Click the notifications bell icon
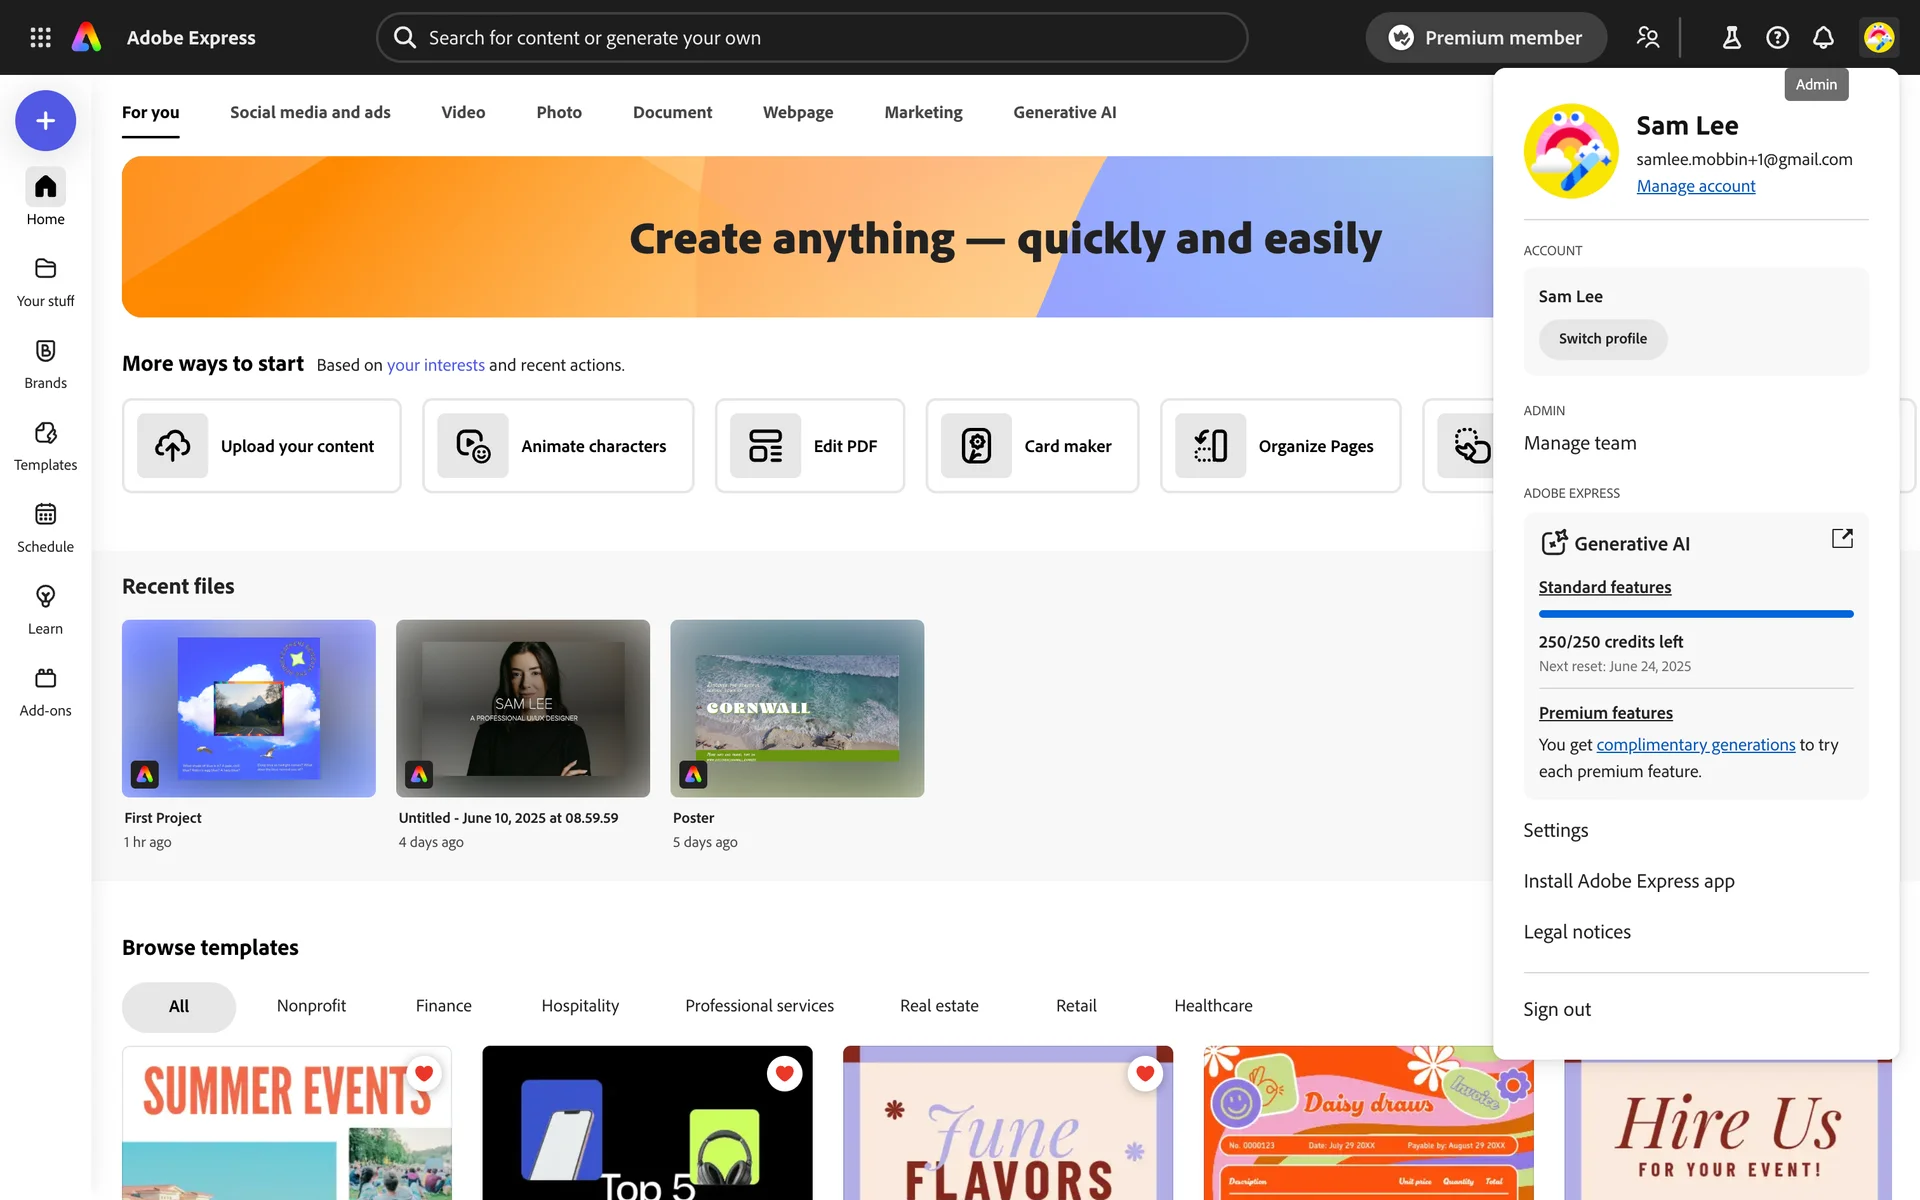Image resolution: width=1920 pixels, height=1200 pixels. 1823,37
